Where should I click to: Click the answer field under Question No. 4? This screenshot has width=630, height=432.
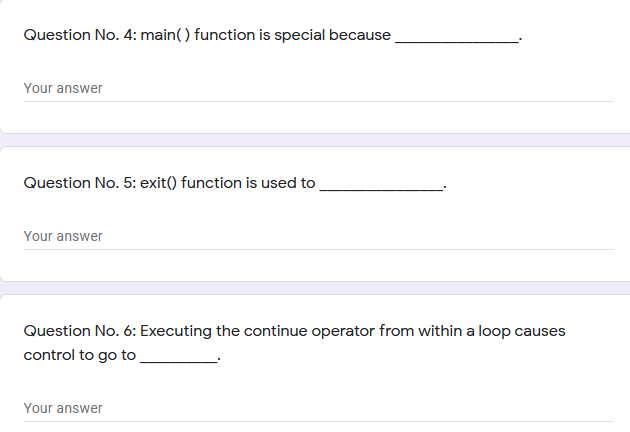(318, 89)
